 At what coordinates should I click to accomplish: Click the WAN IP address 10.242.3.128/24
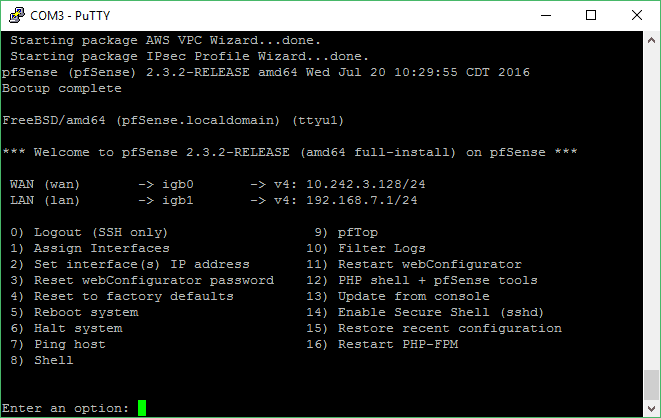(x=365, y=184)
